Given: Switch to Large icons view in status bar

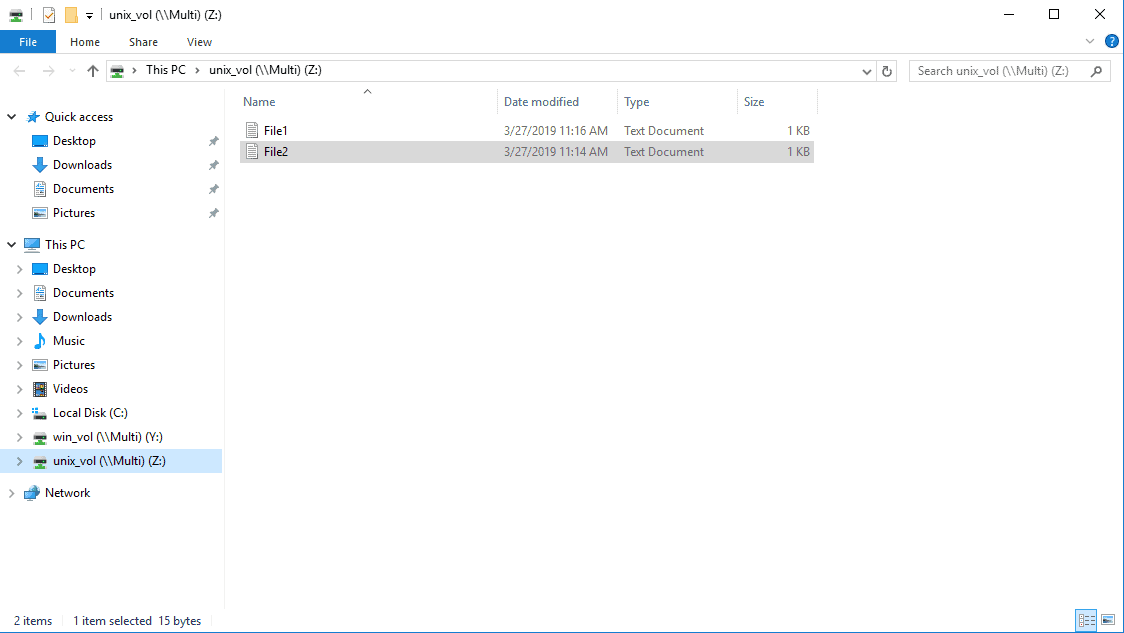Looking at the screenshot, I should click(x=1107, y=621).
